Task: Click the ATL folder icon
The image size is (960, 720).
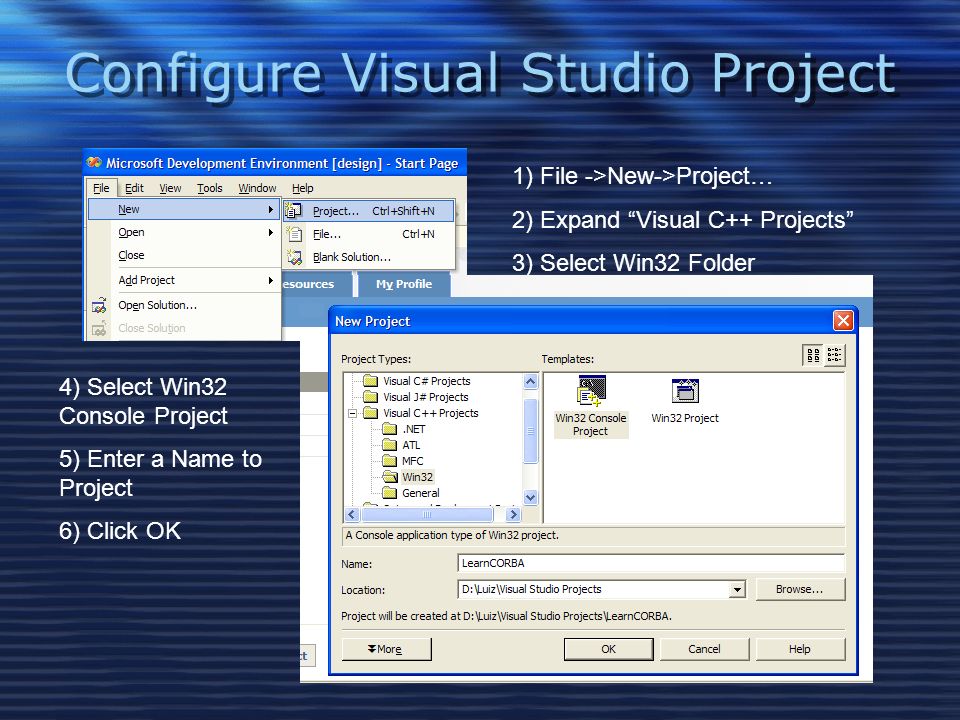Action: 389,444
